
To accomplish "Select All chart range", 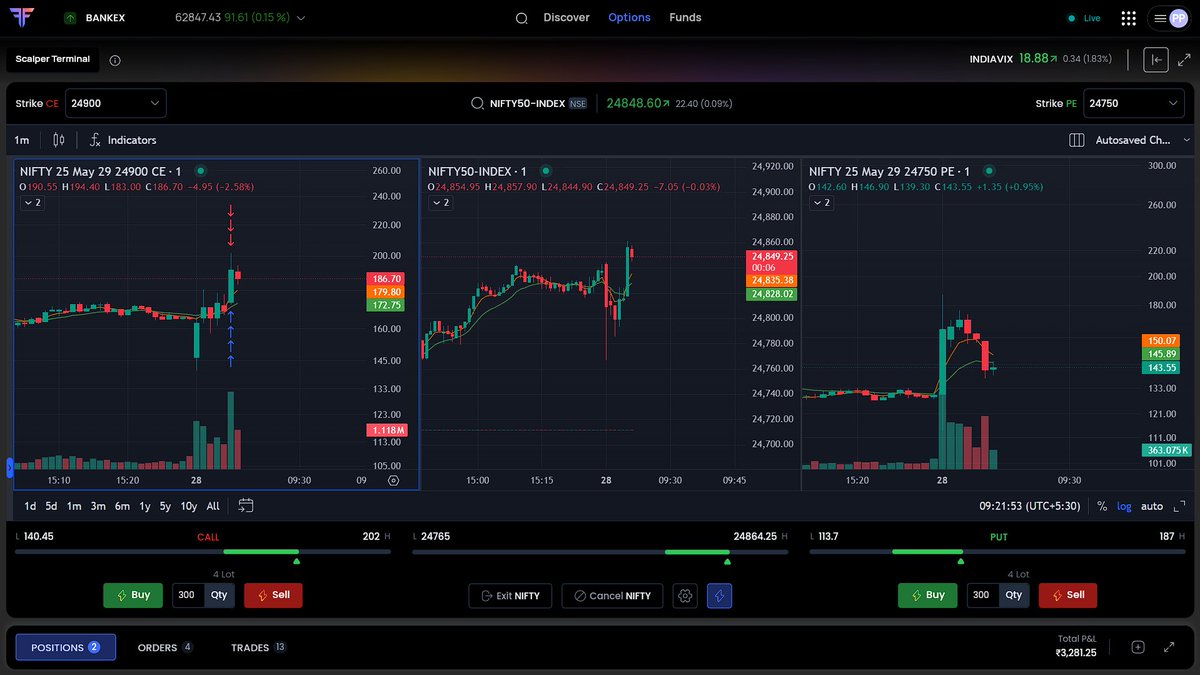I will 213,506.
